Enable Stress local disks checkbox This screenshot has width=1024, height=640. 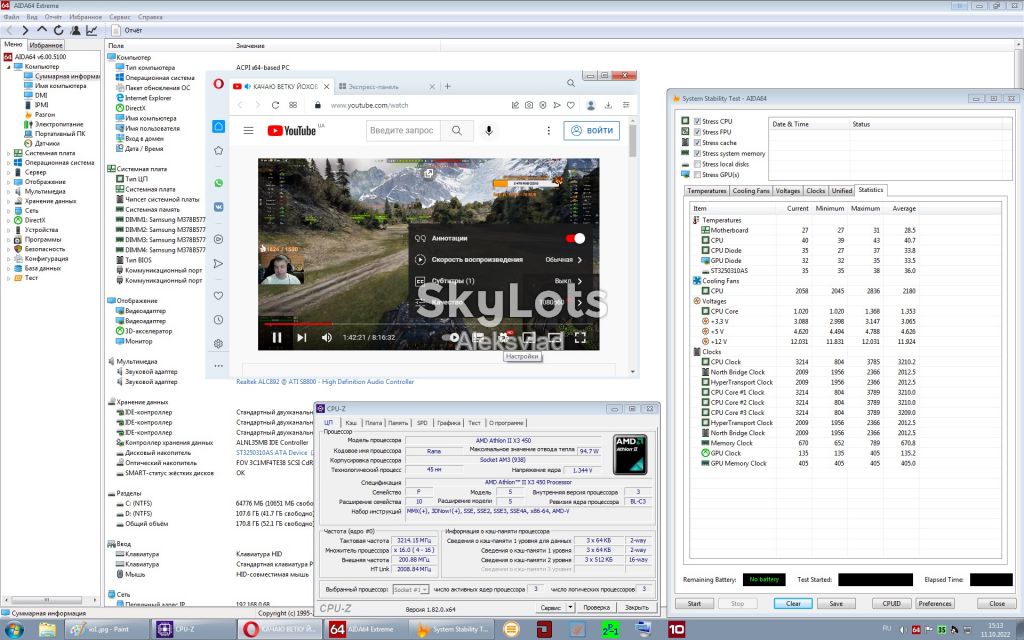pos(697,164)
